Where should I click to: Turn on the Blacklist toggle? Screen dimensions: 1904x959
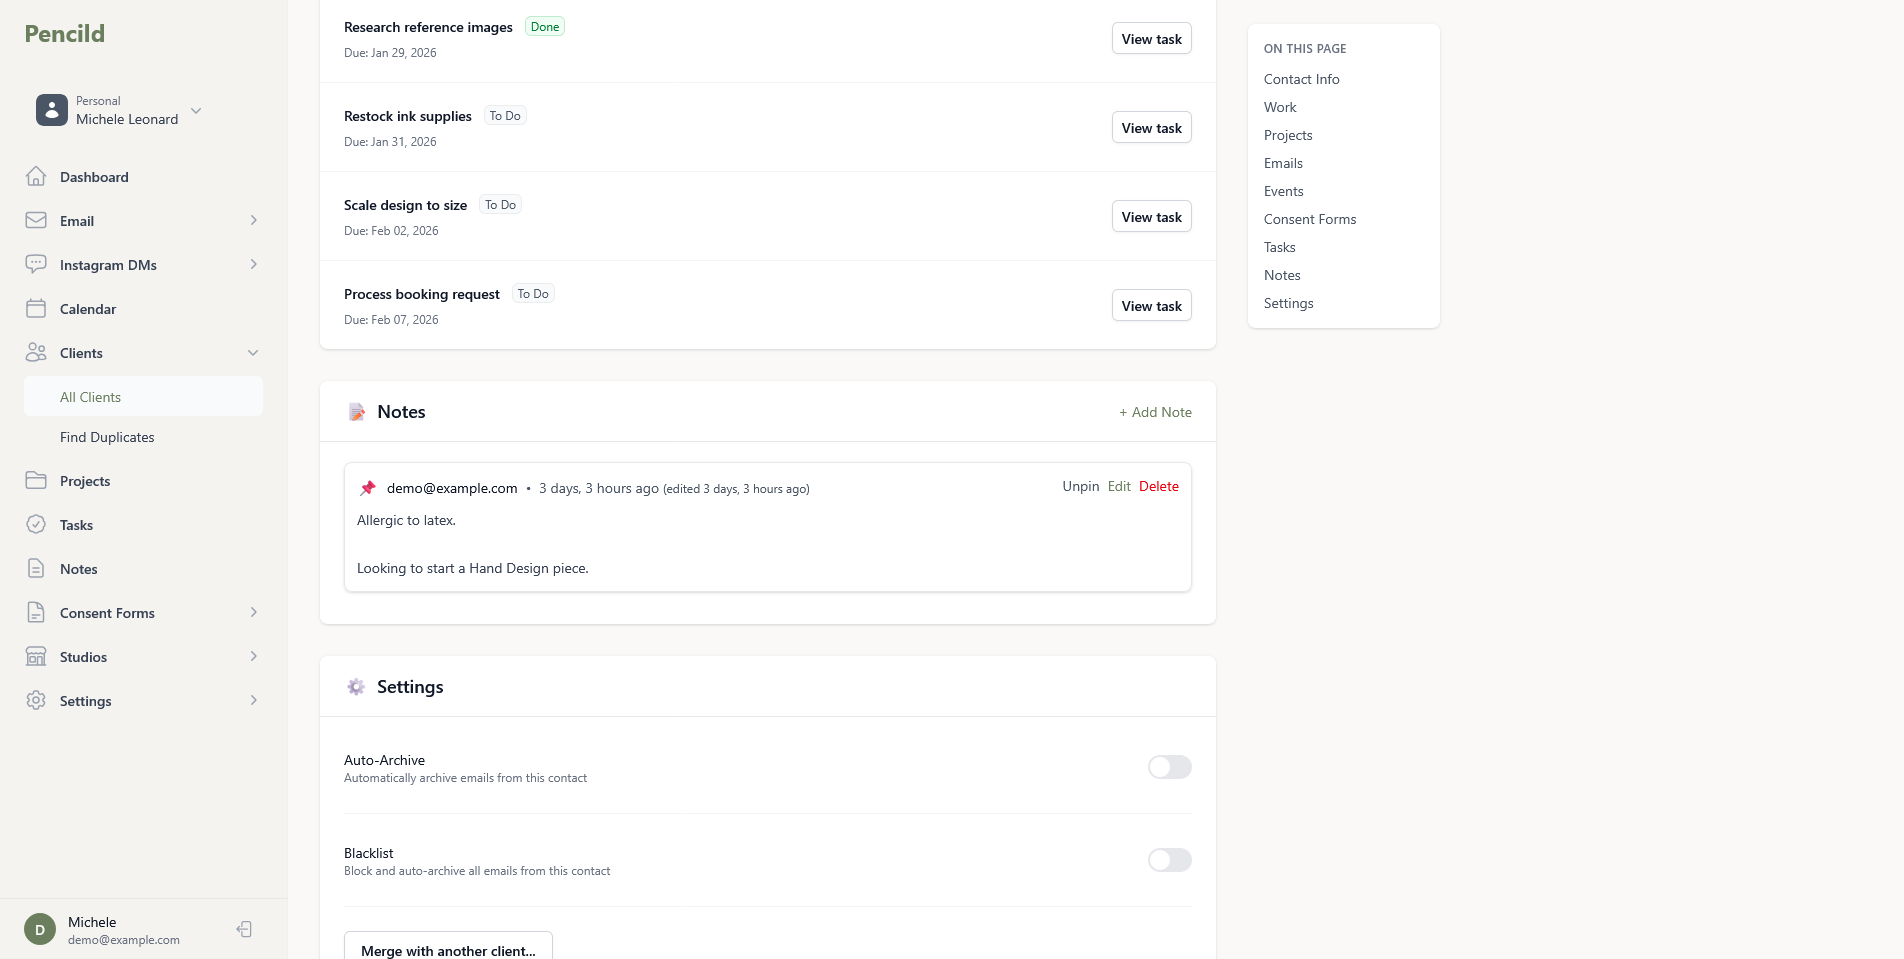click(x=1169, y=860)
